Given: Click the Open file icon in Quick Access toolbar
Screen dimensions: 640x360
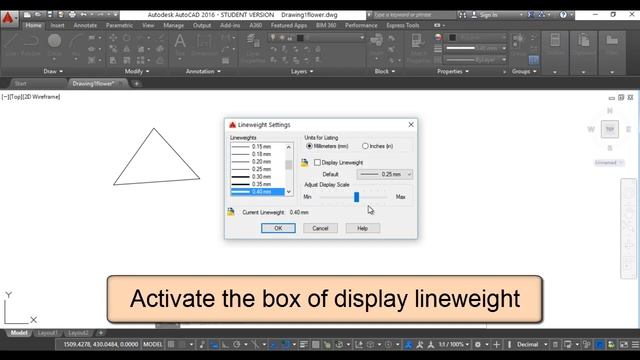Looking at the screenshot, I should (38, 15).
